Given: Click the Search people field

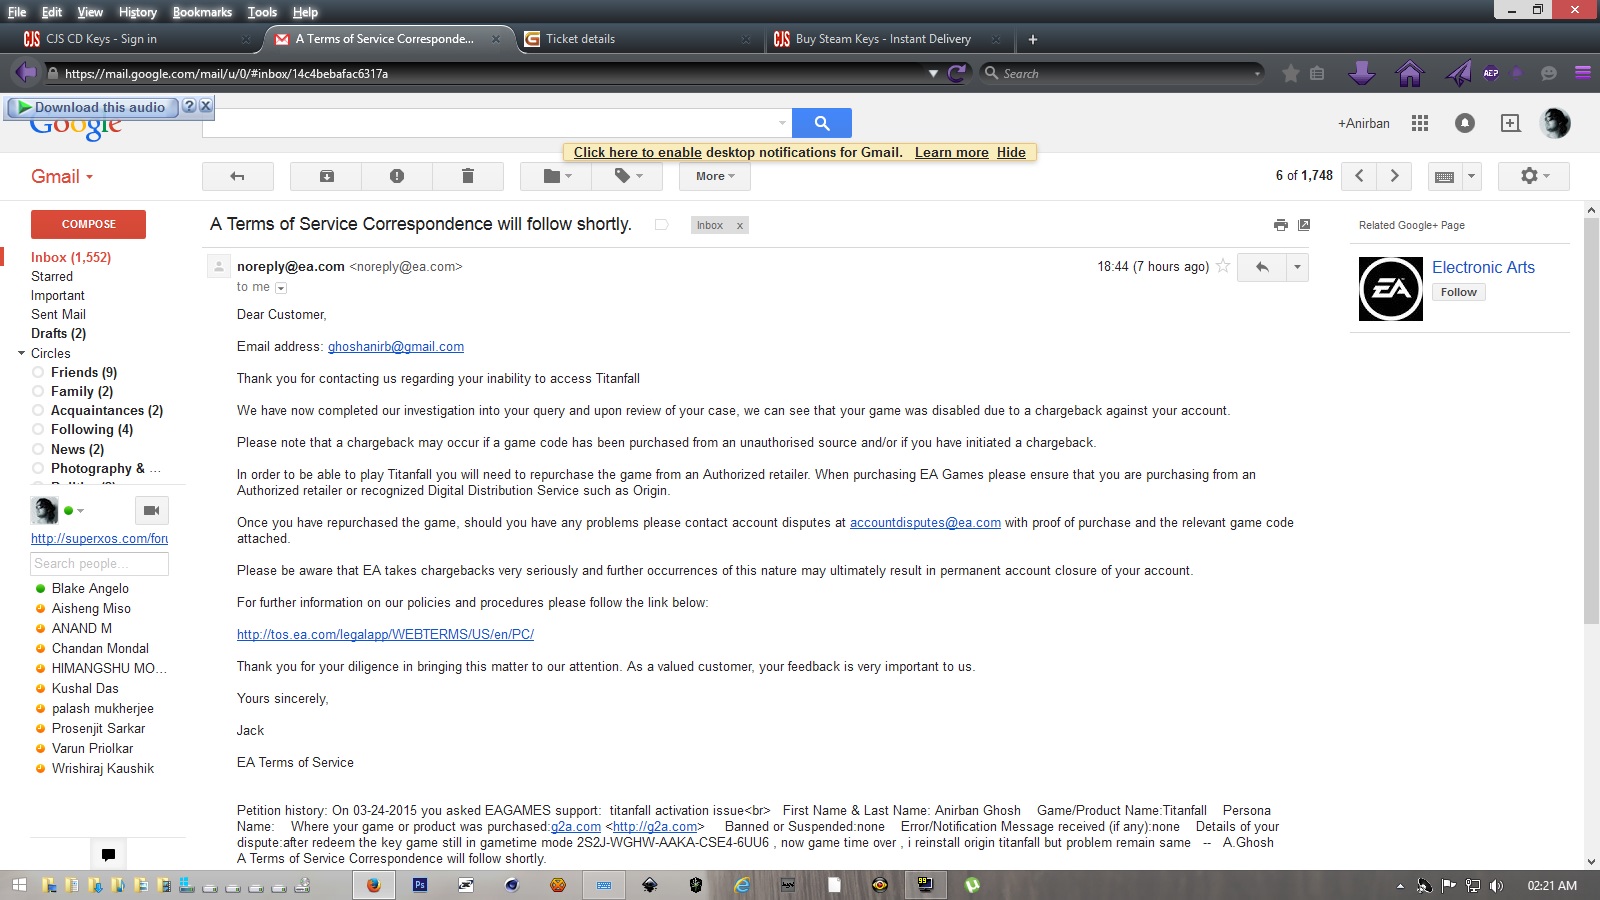Looking at the screenshot, I should 99,564.
